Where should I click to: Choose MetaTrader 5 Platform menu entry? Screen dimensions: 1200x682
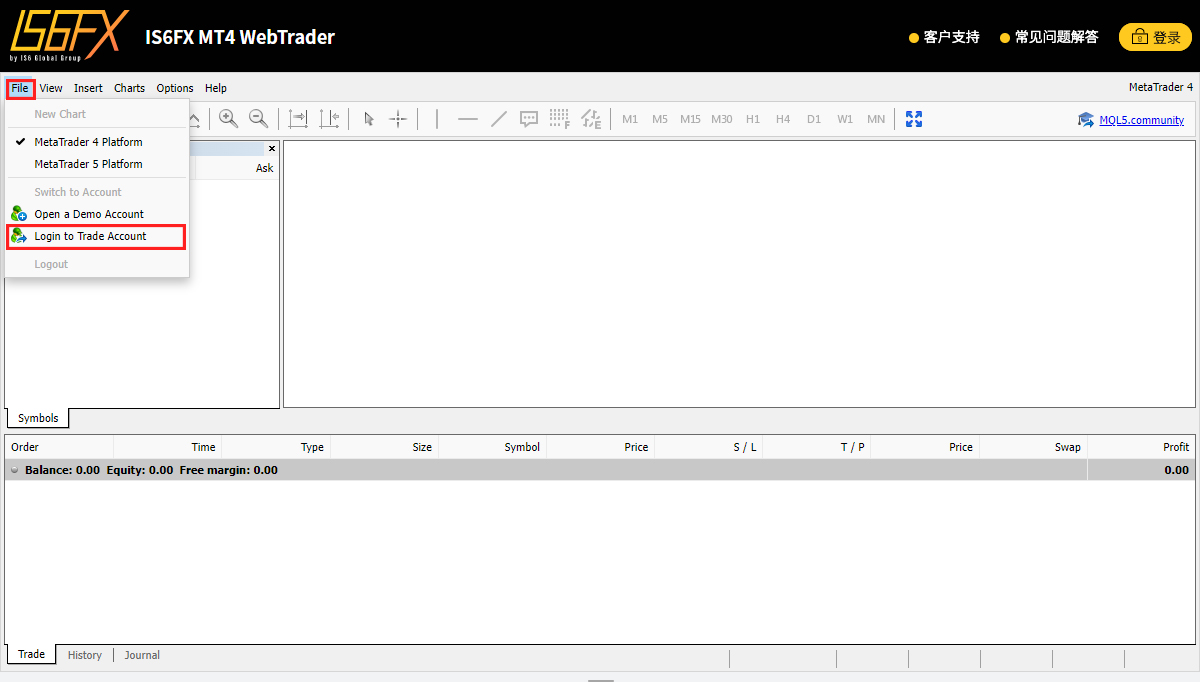pyautogui.click(x=97, y=164)
